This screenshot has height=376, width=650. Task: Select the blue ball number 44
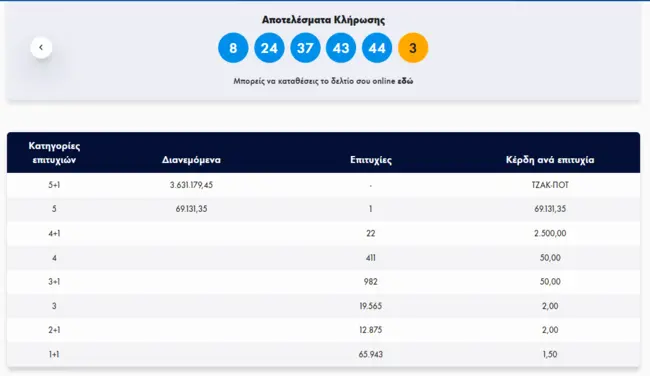377,48
